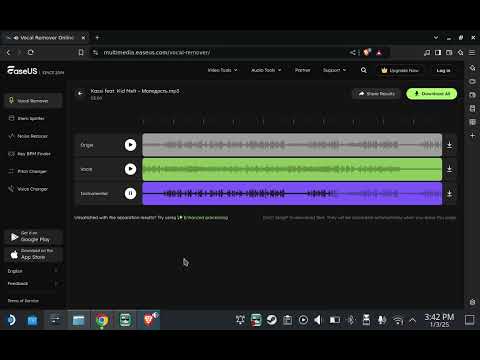Click the Brave Shields lion icon
The width and height of the screenshot is (480, 360).
pos(367,52)
